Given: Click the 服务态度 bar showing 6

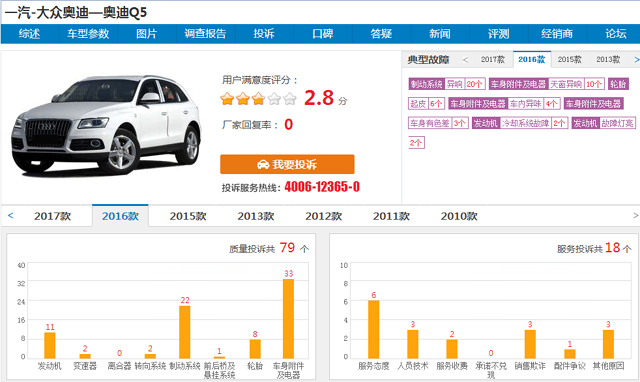Looking at the screenshot, I should 373,329.
